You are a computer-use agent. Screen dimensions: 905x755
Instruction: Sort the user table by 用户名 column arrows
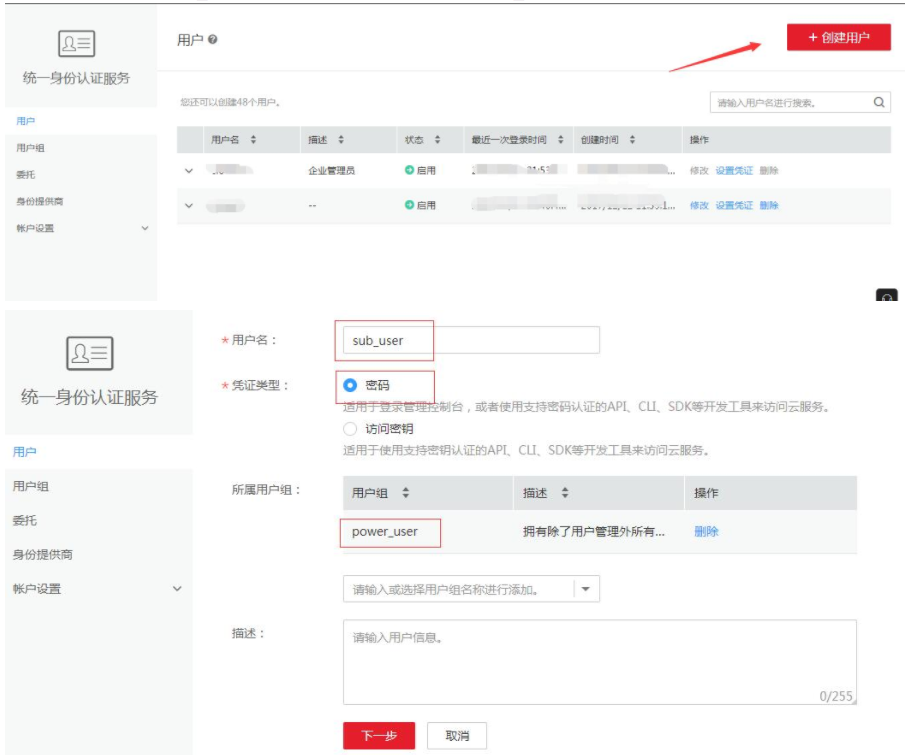click(253, 140)
